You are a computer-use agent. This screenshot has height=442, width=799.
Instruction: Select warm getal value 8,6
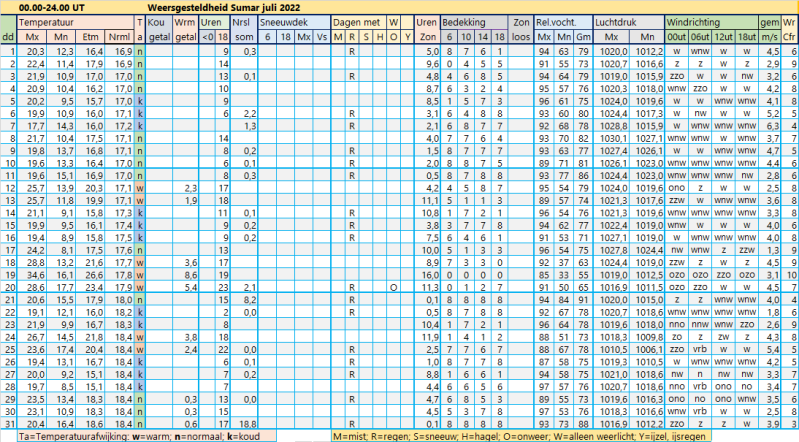point(191,275)
